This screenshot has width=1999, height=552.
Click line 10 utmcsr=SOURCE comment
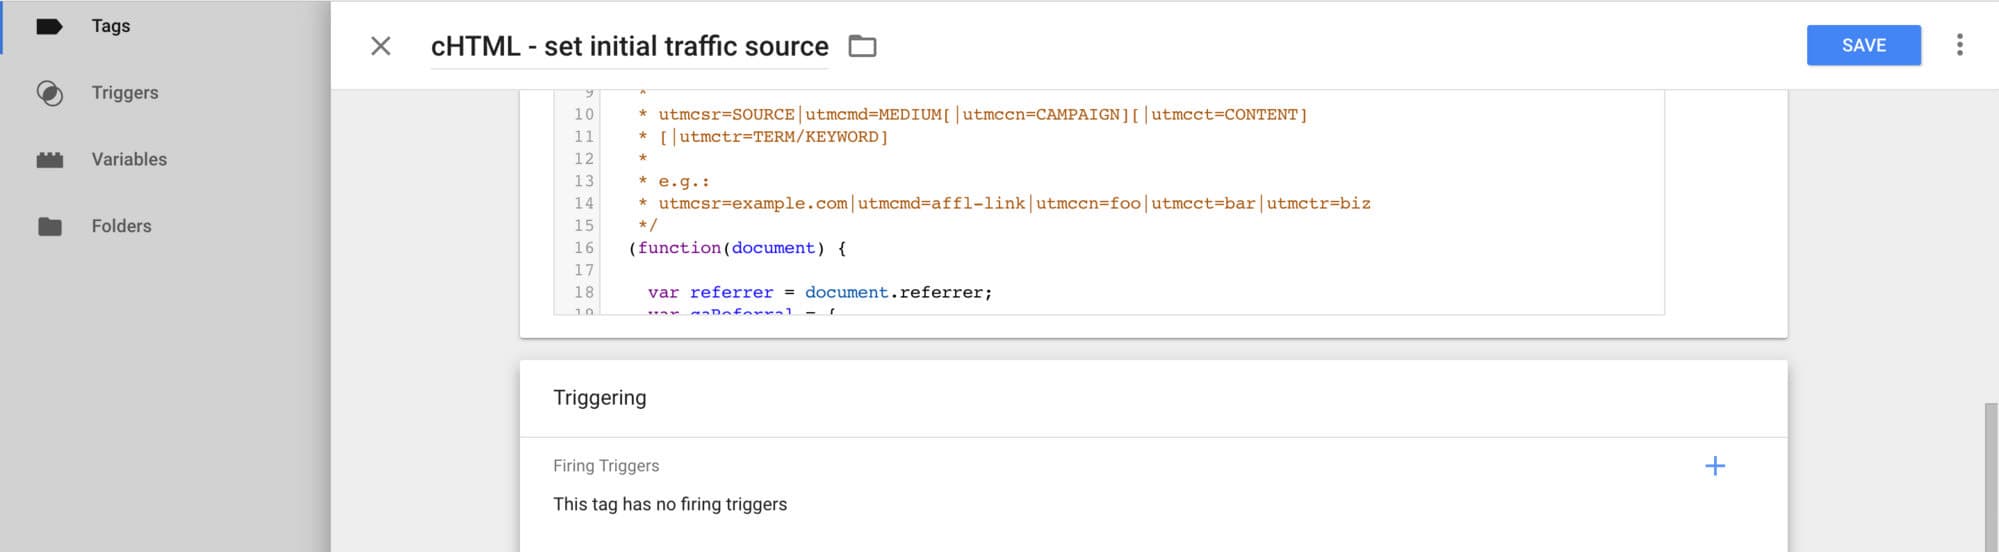point(972,115)
